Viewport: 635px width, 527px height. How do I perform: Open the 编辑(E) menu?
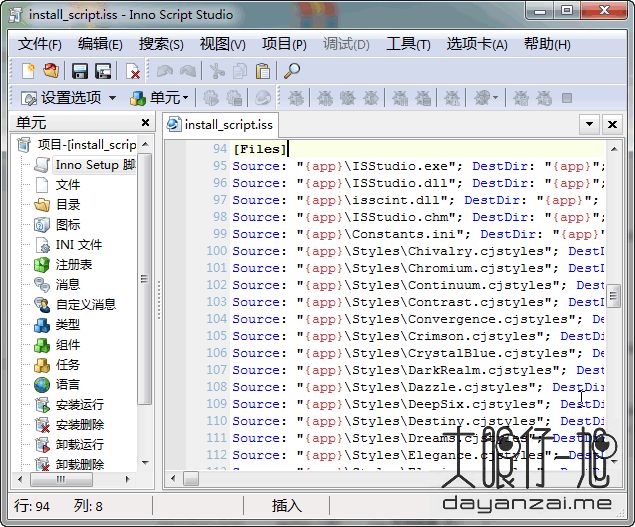pos(100,44)
